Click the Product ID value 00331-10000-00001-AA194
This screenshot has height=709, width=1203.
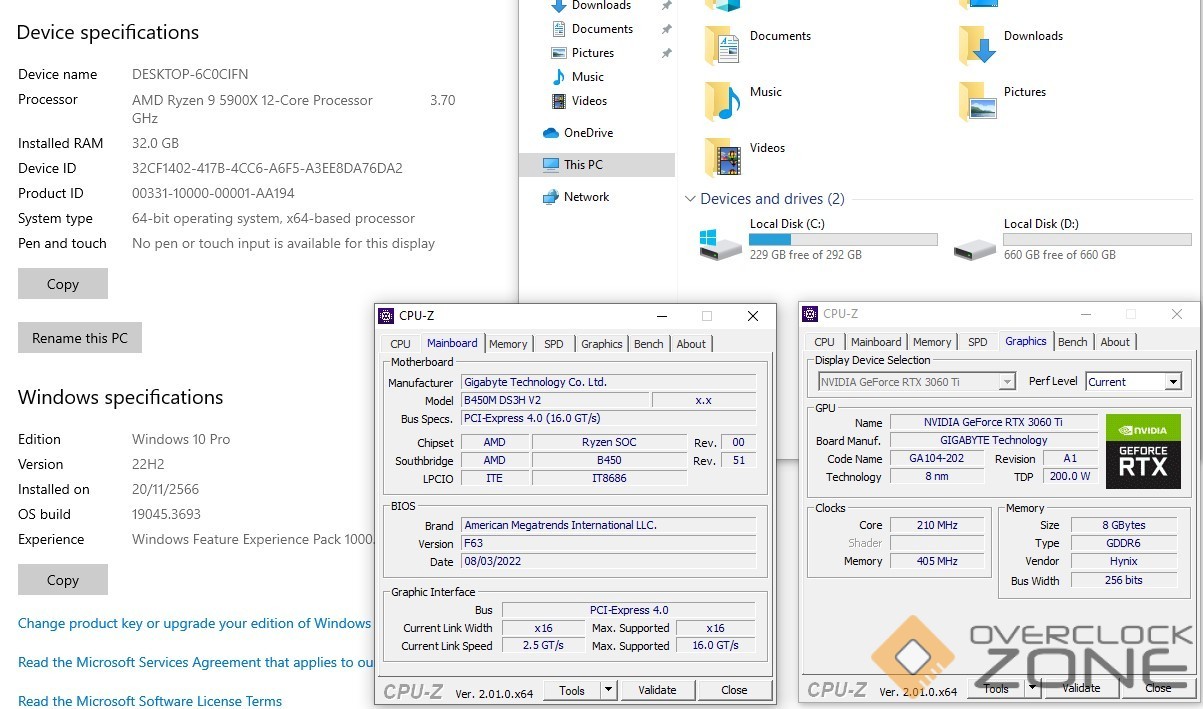(x=213, y=193)
